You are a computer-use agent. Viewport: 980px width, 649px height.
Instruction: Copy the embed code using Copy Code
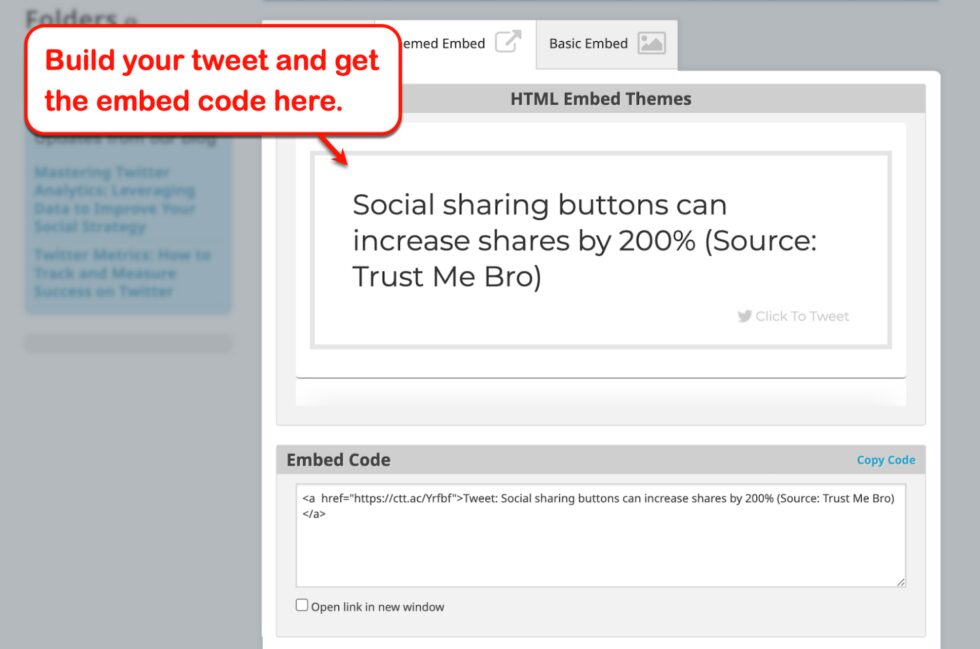[x=886, y=460]
